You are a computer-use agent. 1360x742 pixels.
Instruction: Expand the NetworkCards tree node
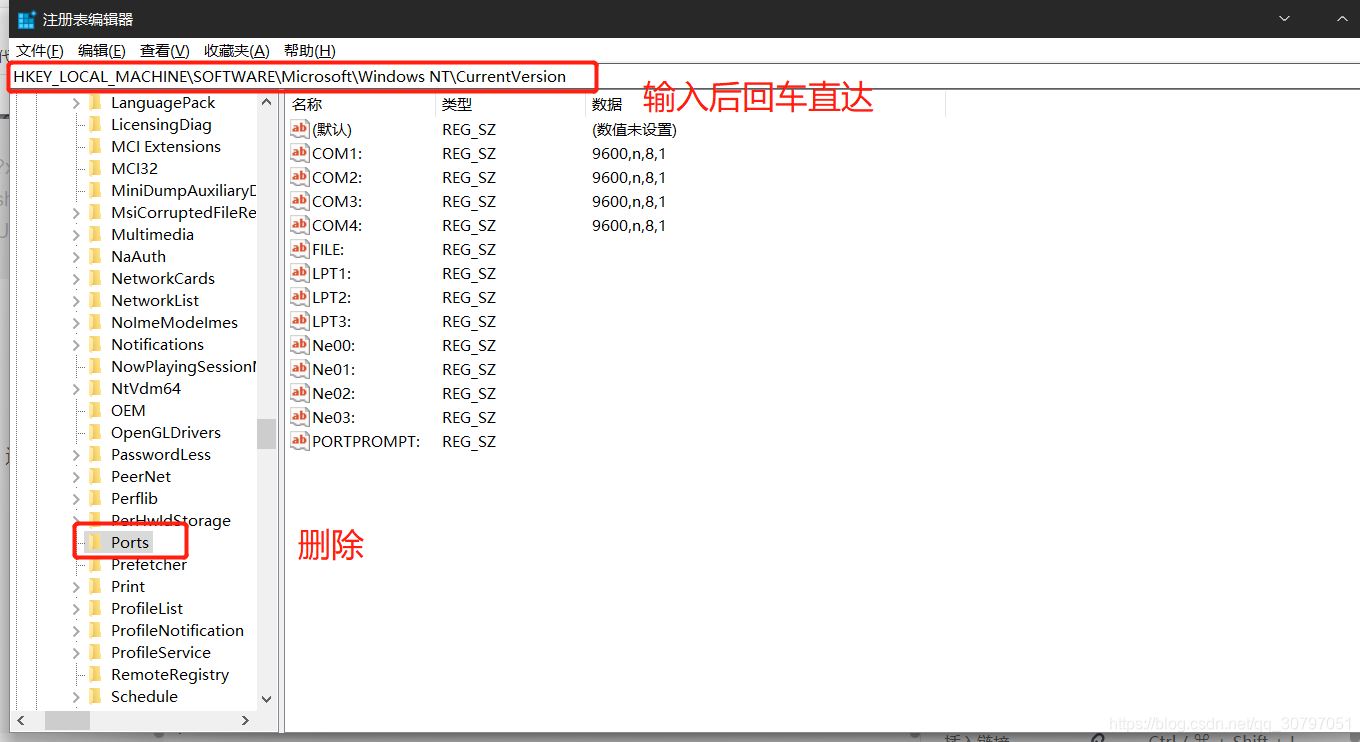pyautogui.click(x=76, y=279)
